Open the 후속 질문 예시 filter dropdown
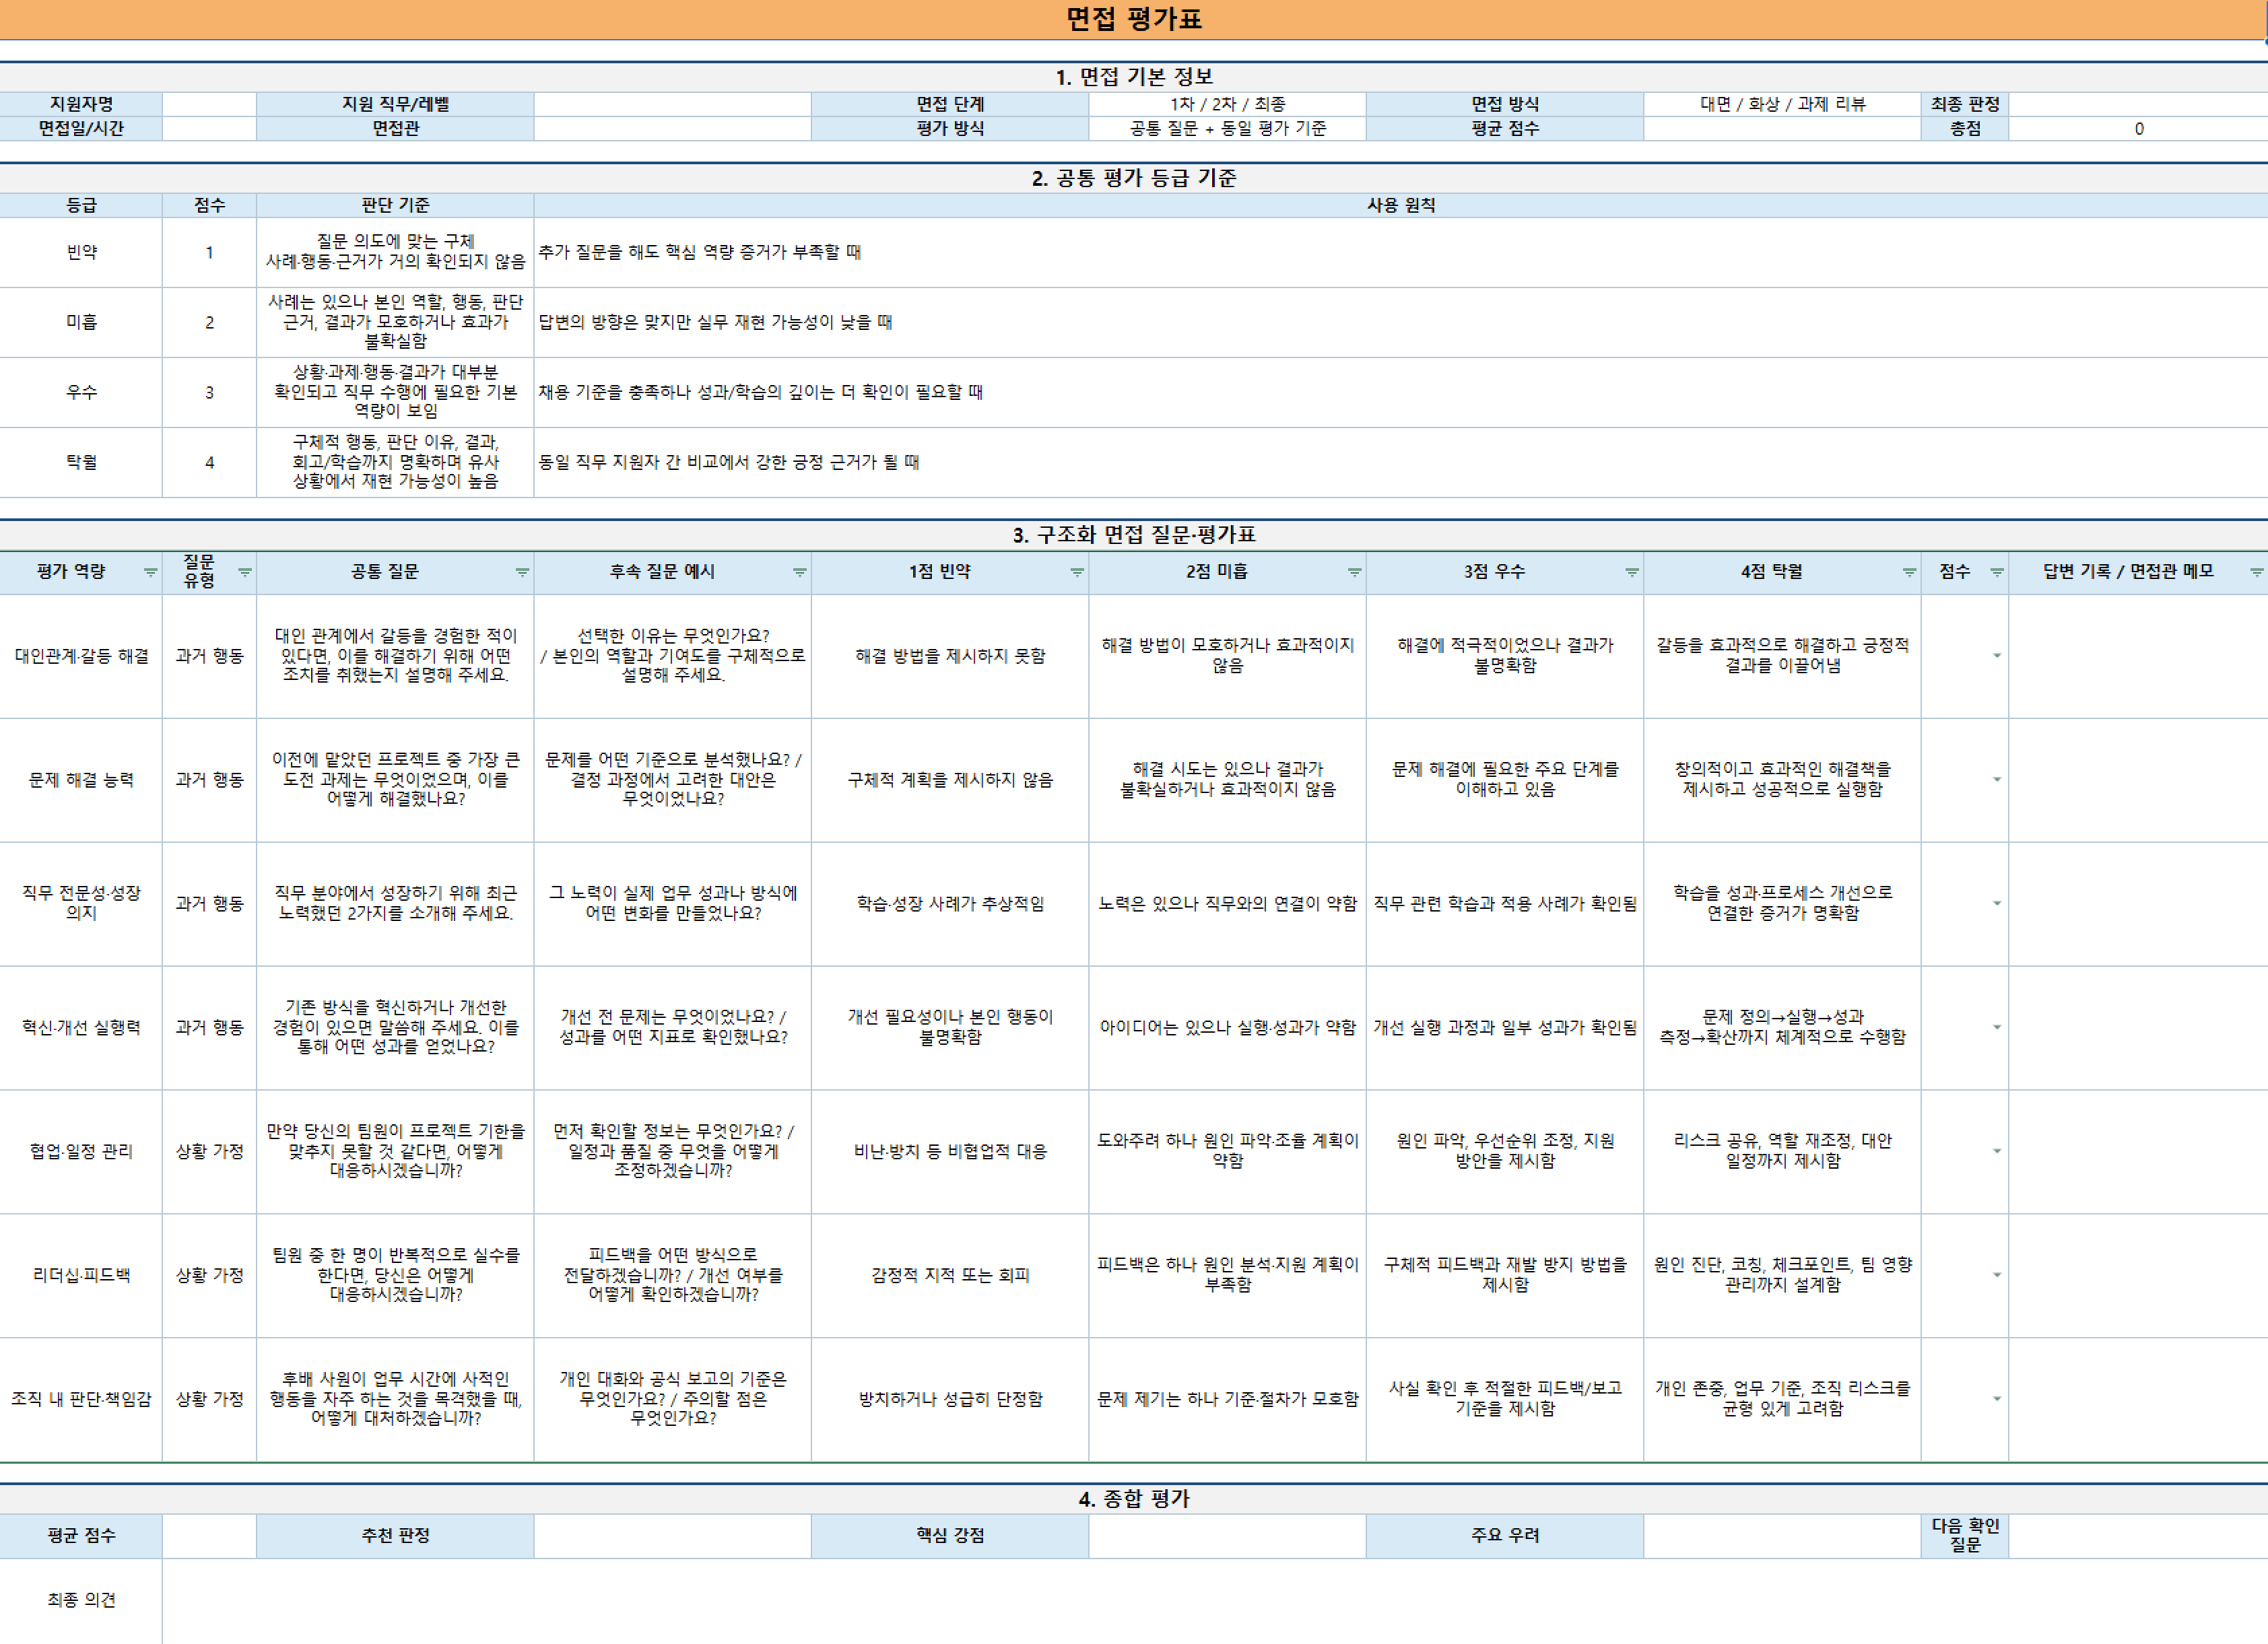This screenshot has width=2268, height=1644. point(799,573)
